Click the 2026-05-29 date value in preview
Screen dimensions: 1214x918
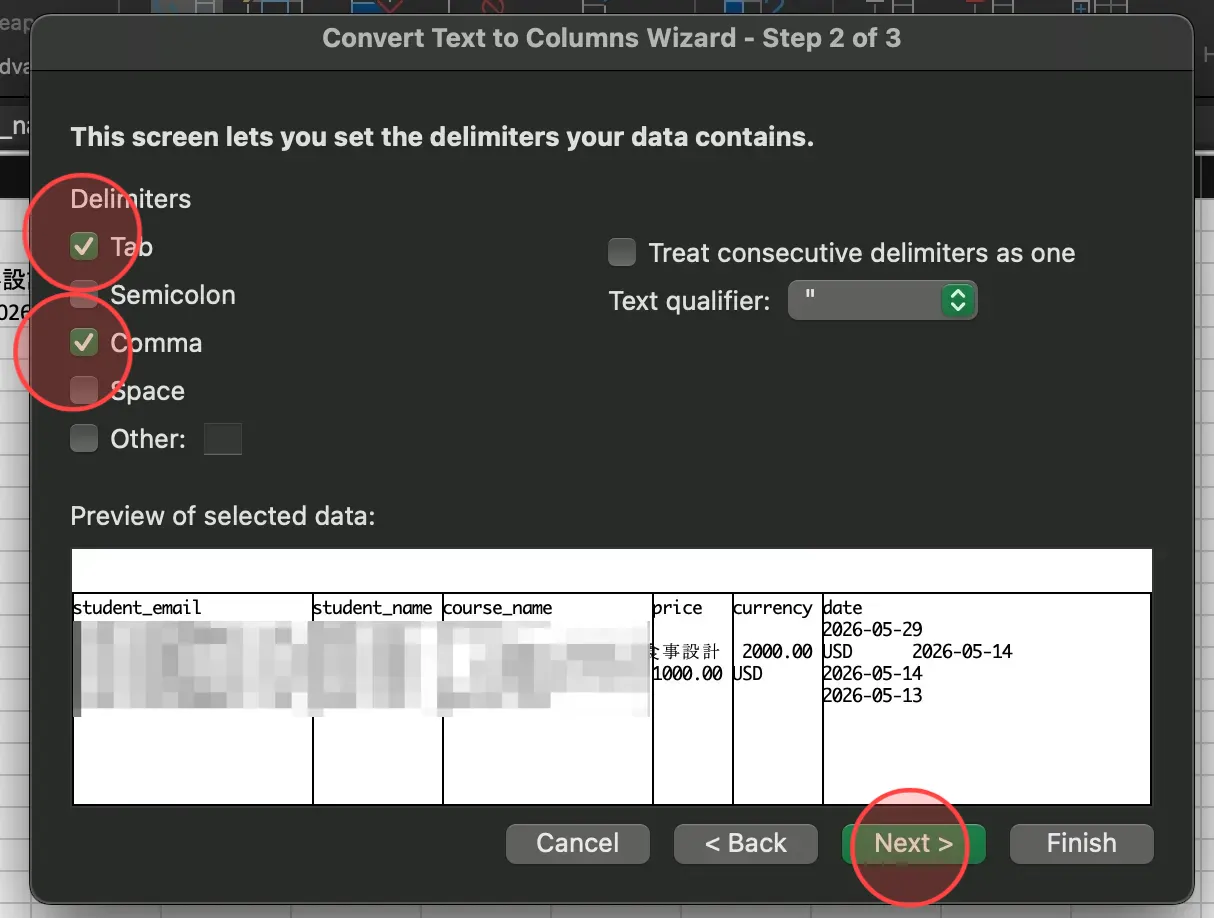click(x=873, y=630)
